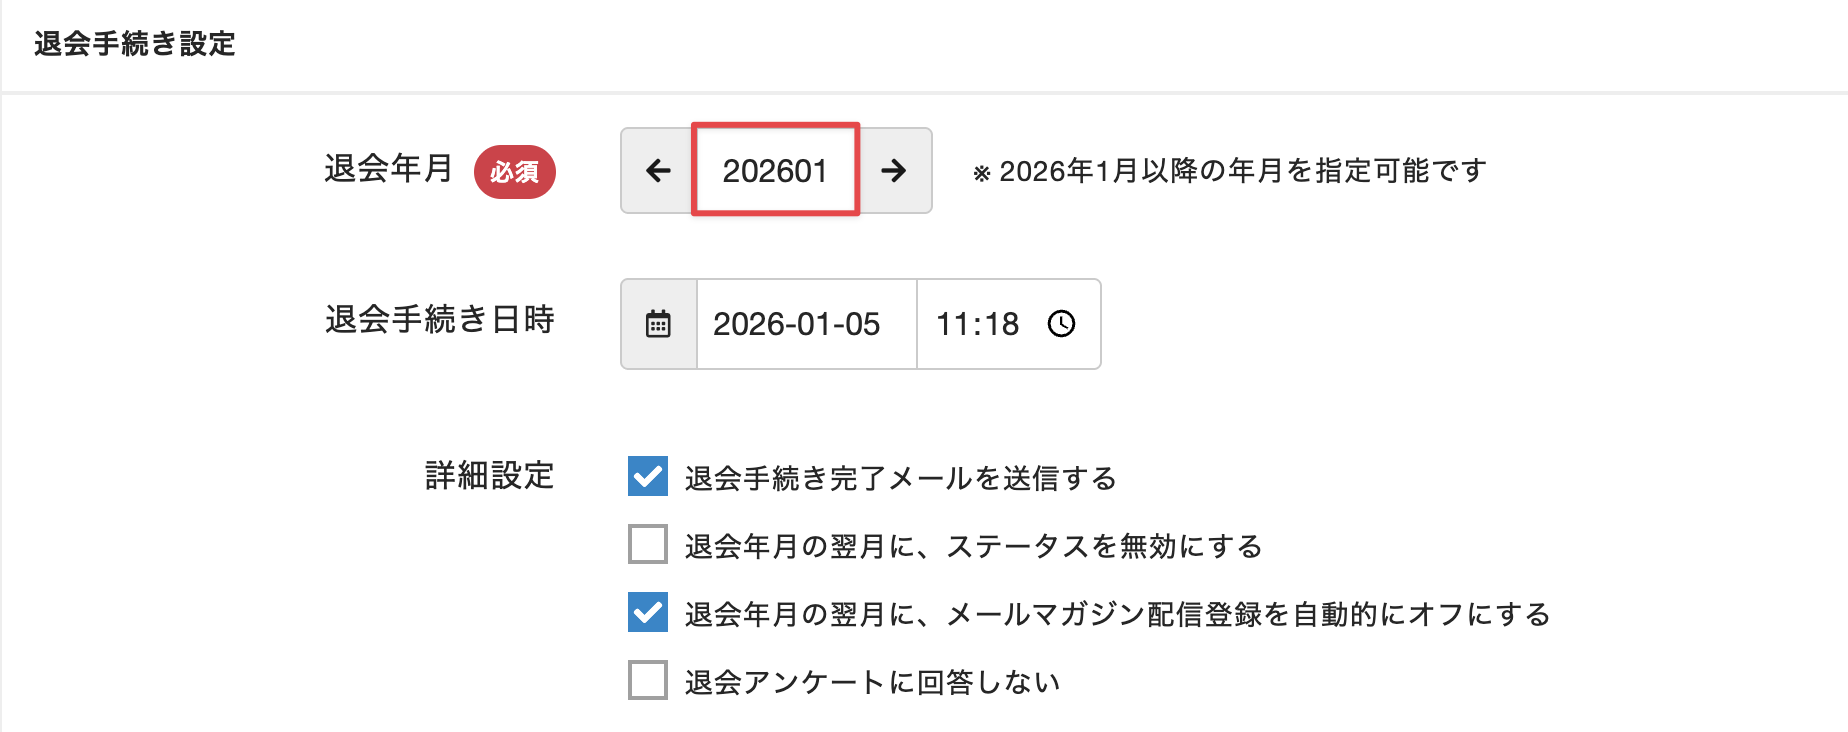
Task: Uncheck メールマガジン配信登録を自動的にオフにする checkbox
Action: click(648, 612)
